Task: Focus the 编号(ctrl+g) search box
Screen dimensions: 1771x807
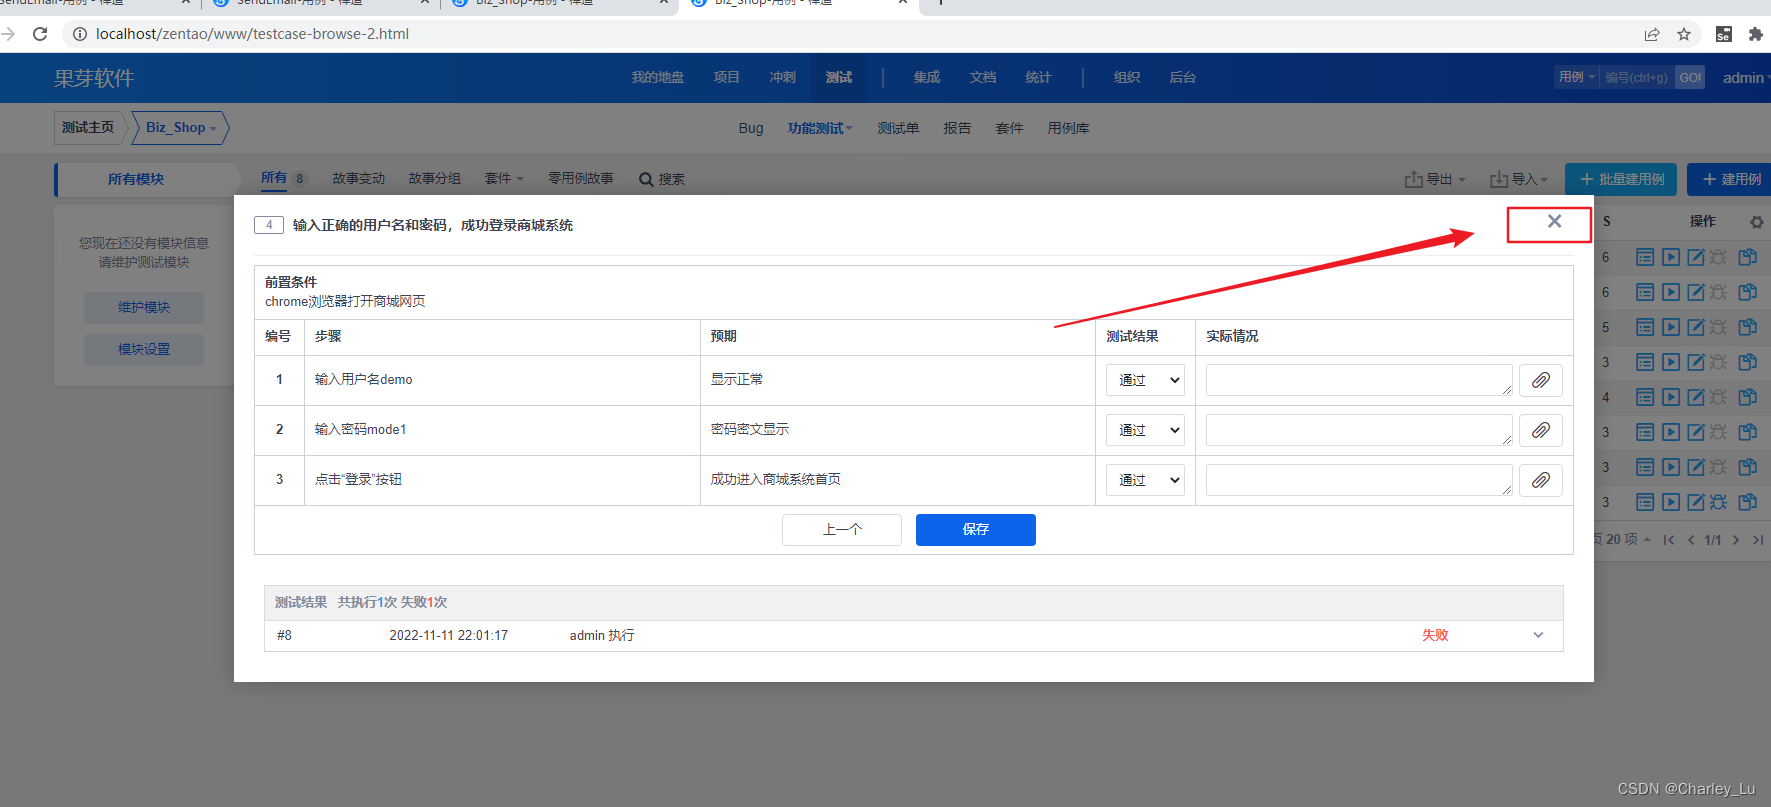Action: click(1637, 77)
